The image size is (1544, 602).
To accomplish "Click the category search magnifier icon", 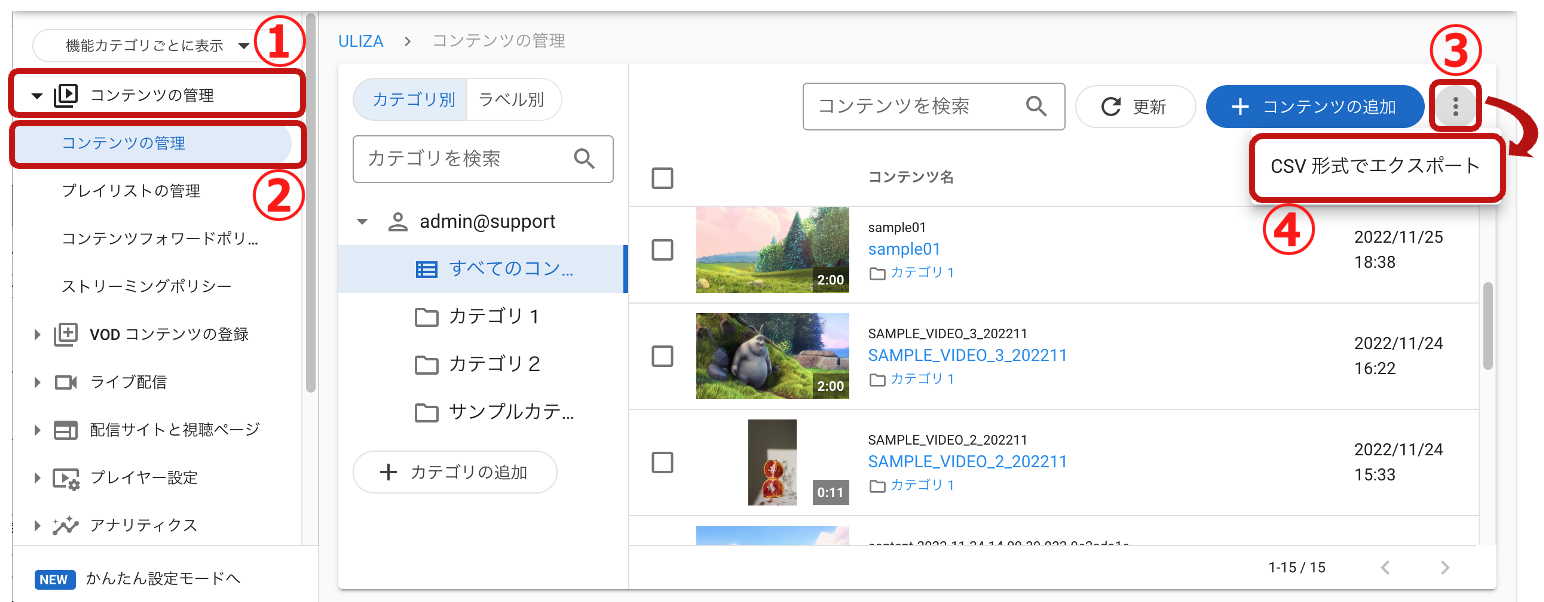I will (x=586, y=159).
